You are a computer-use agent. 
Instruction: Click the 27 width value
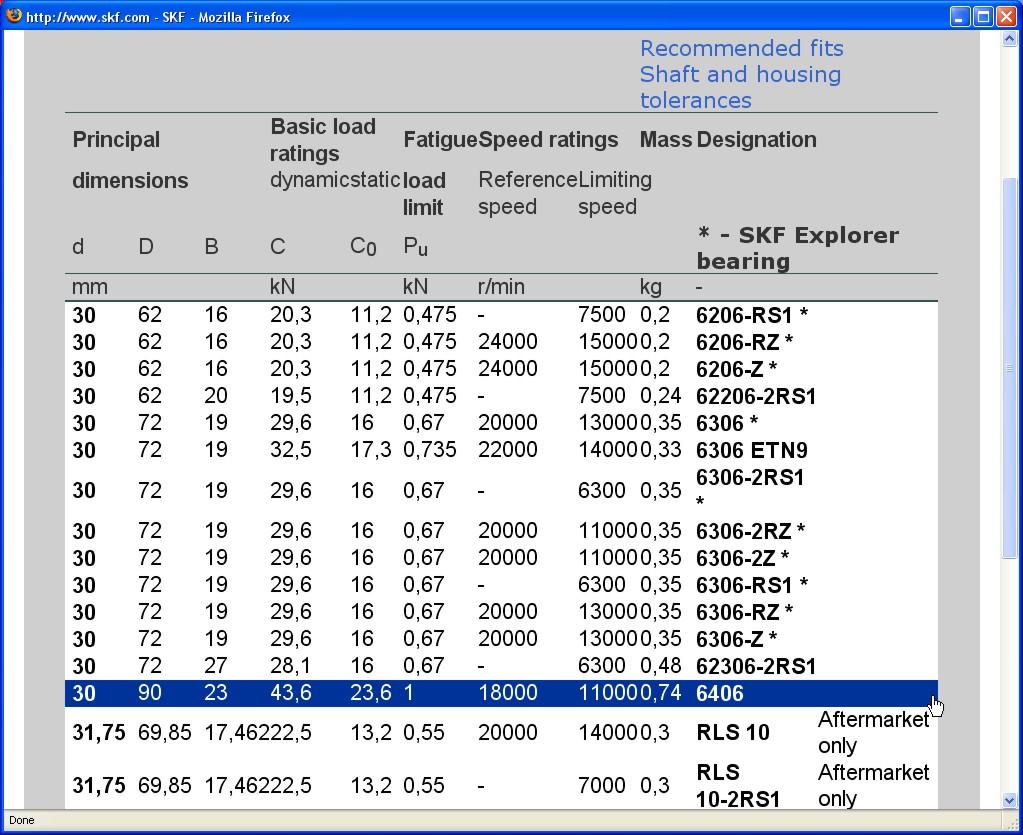point(216,666)
